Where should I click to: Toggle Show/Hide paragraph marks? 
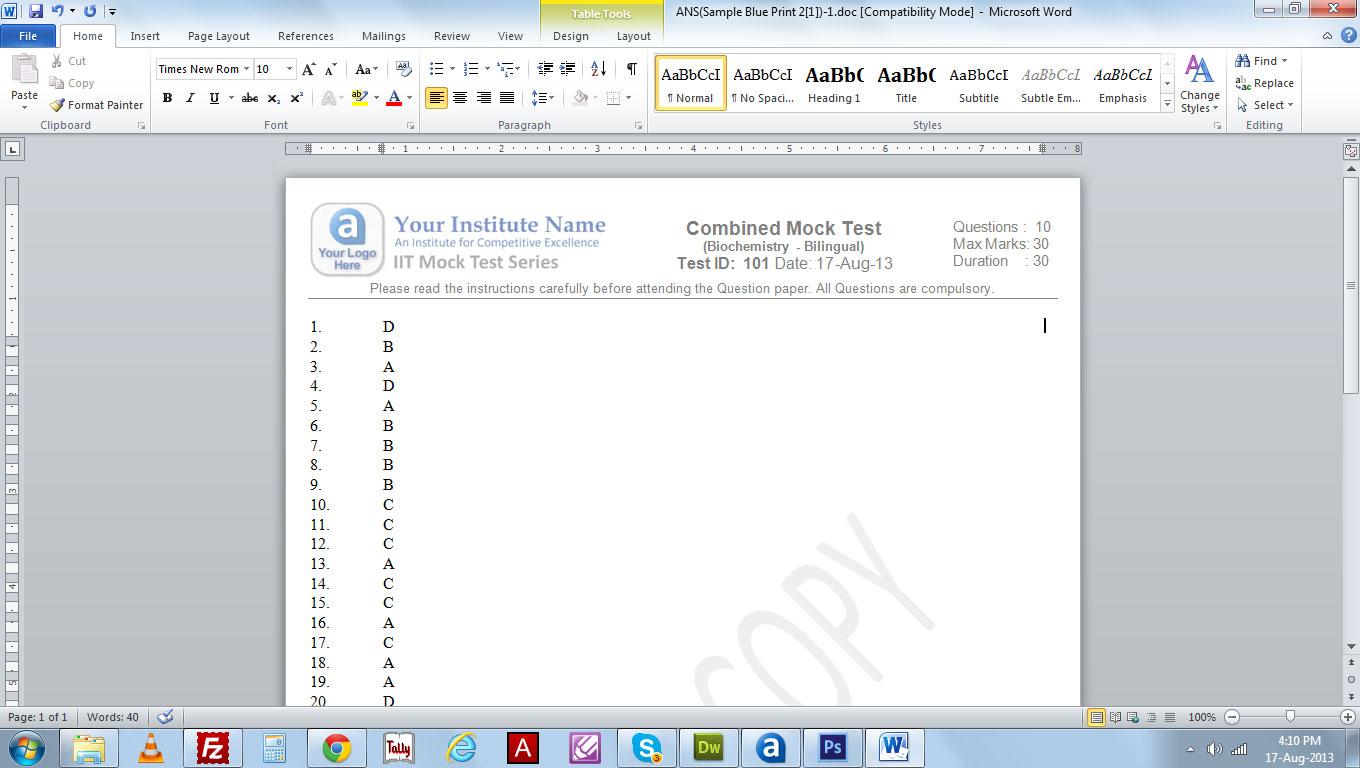(x=631, y=69)
